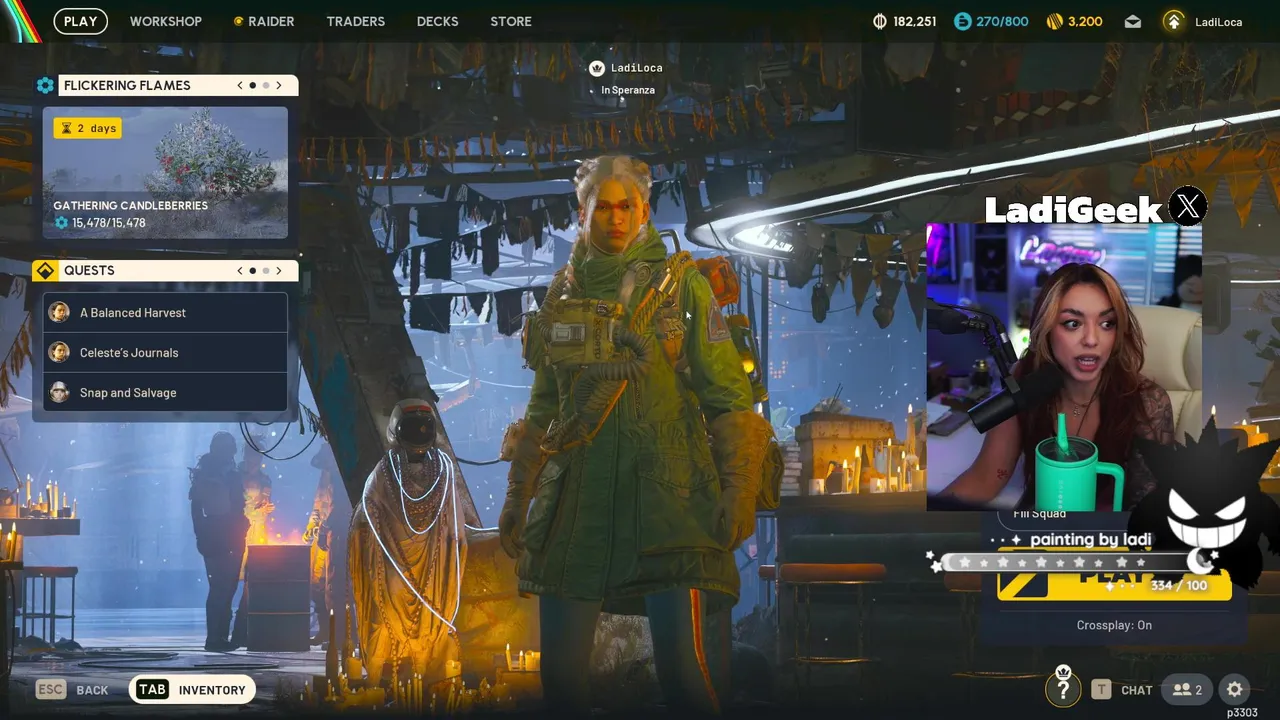Select second Flickering Flames page dot
The width and height of the screenshot is (1280, 720).
tap(265, 85)
